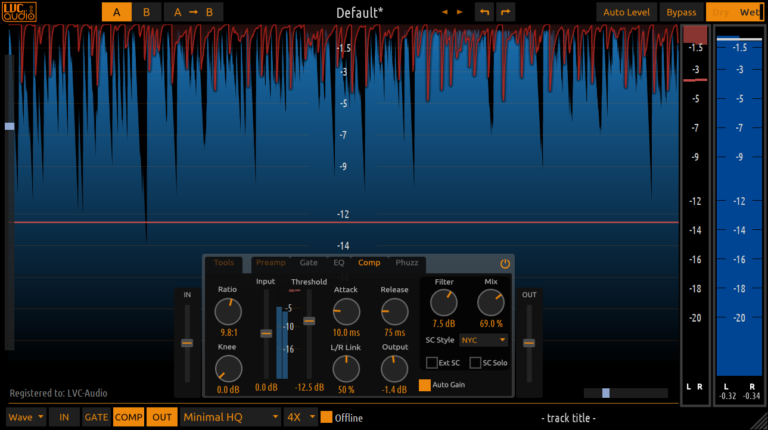Open the Phuzz tab
The width and height of the screenshot is (768, 430).
406,263
